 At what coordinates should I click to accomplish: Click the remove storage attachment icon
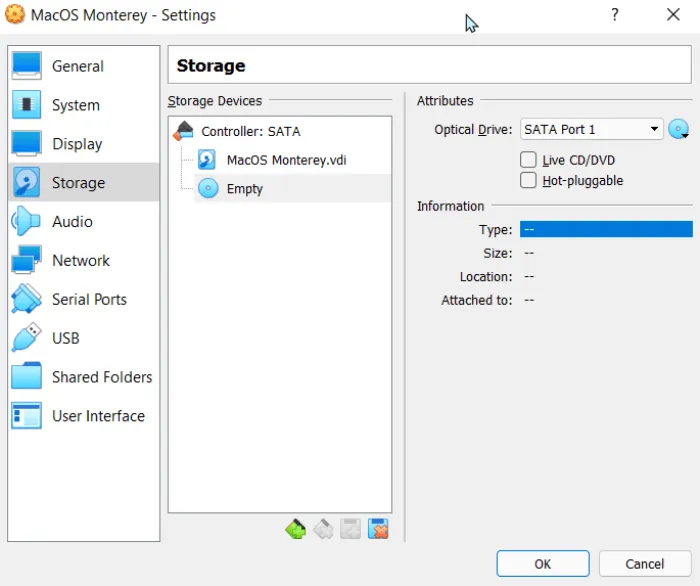378,529
